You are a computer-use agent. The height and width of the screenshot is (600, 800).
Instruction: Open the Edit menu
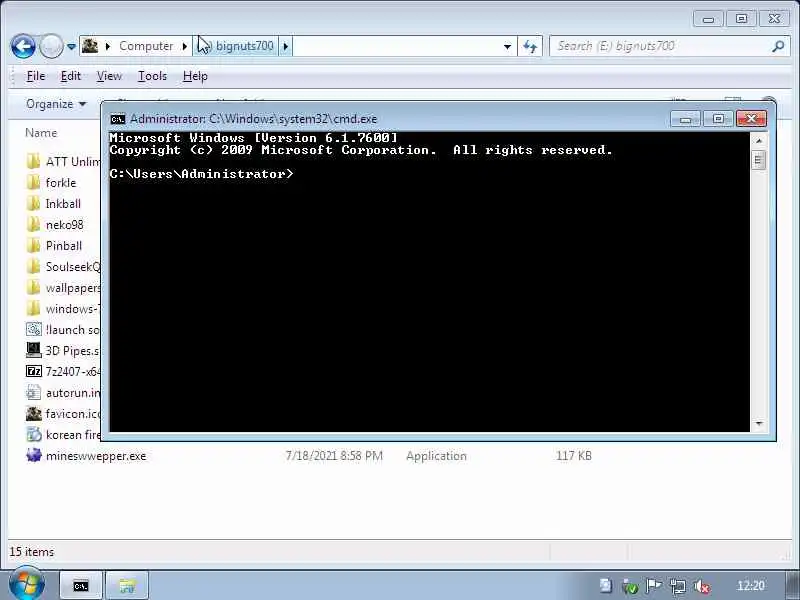click(70, 76)
